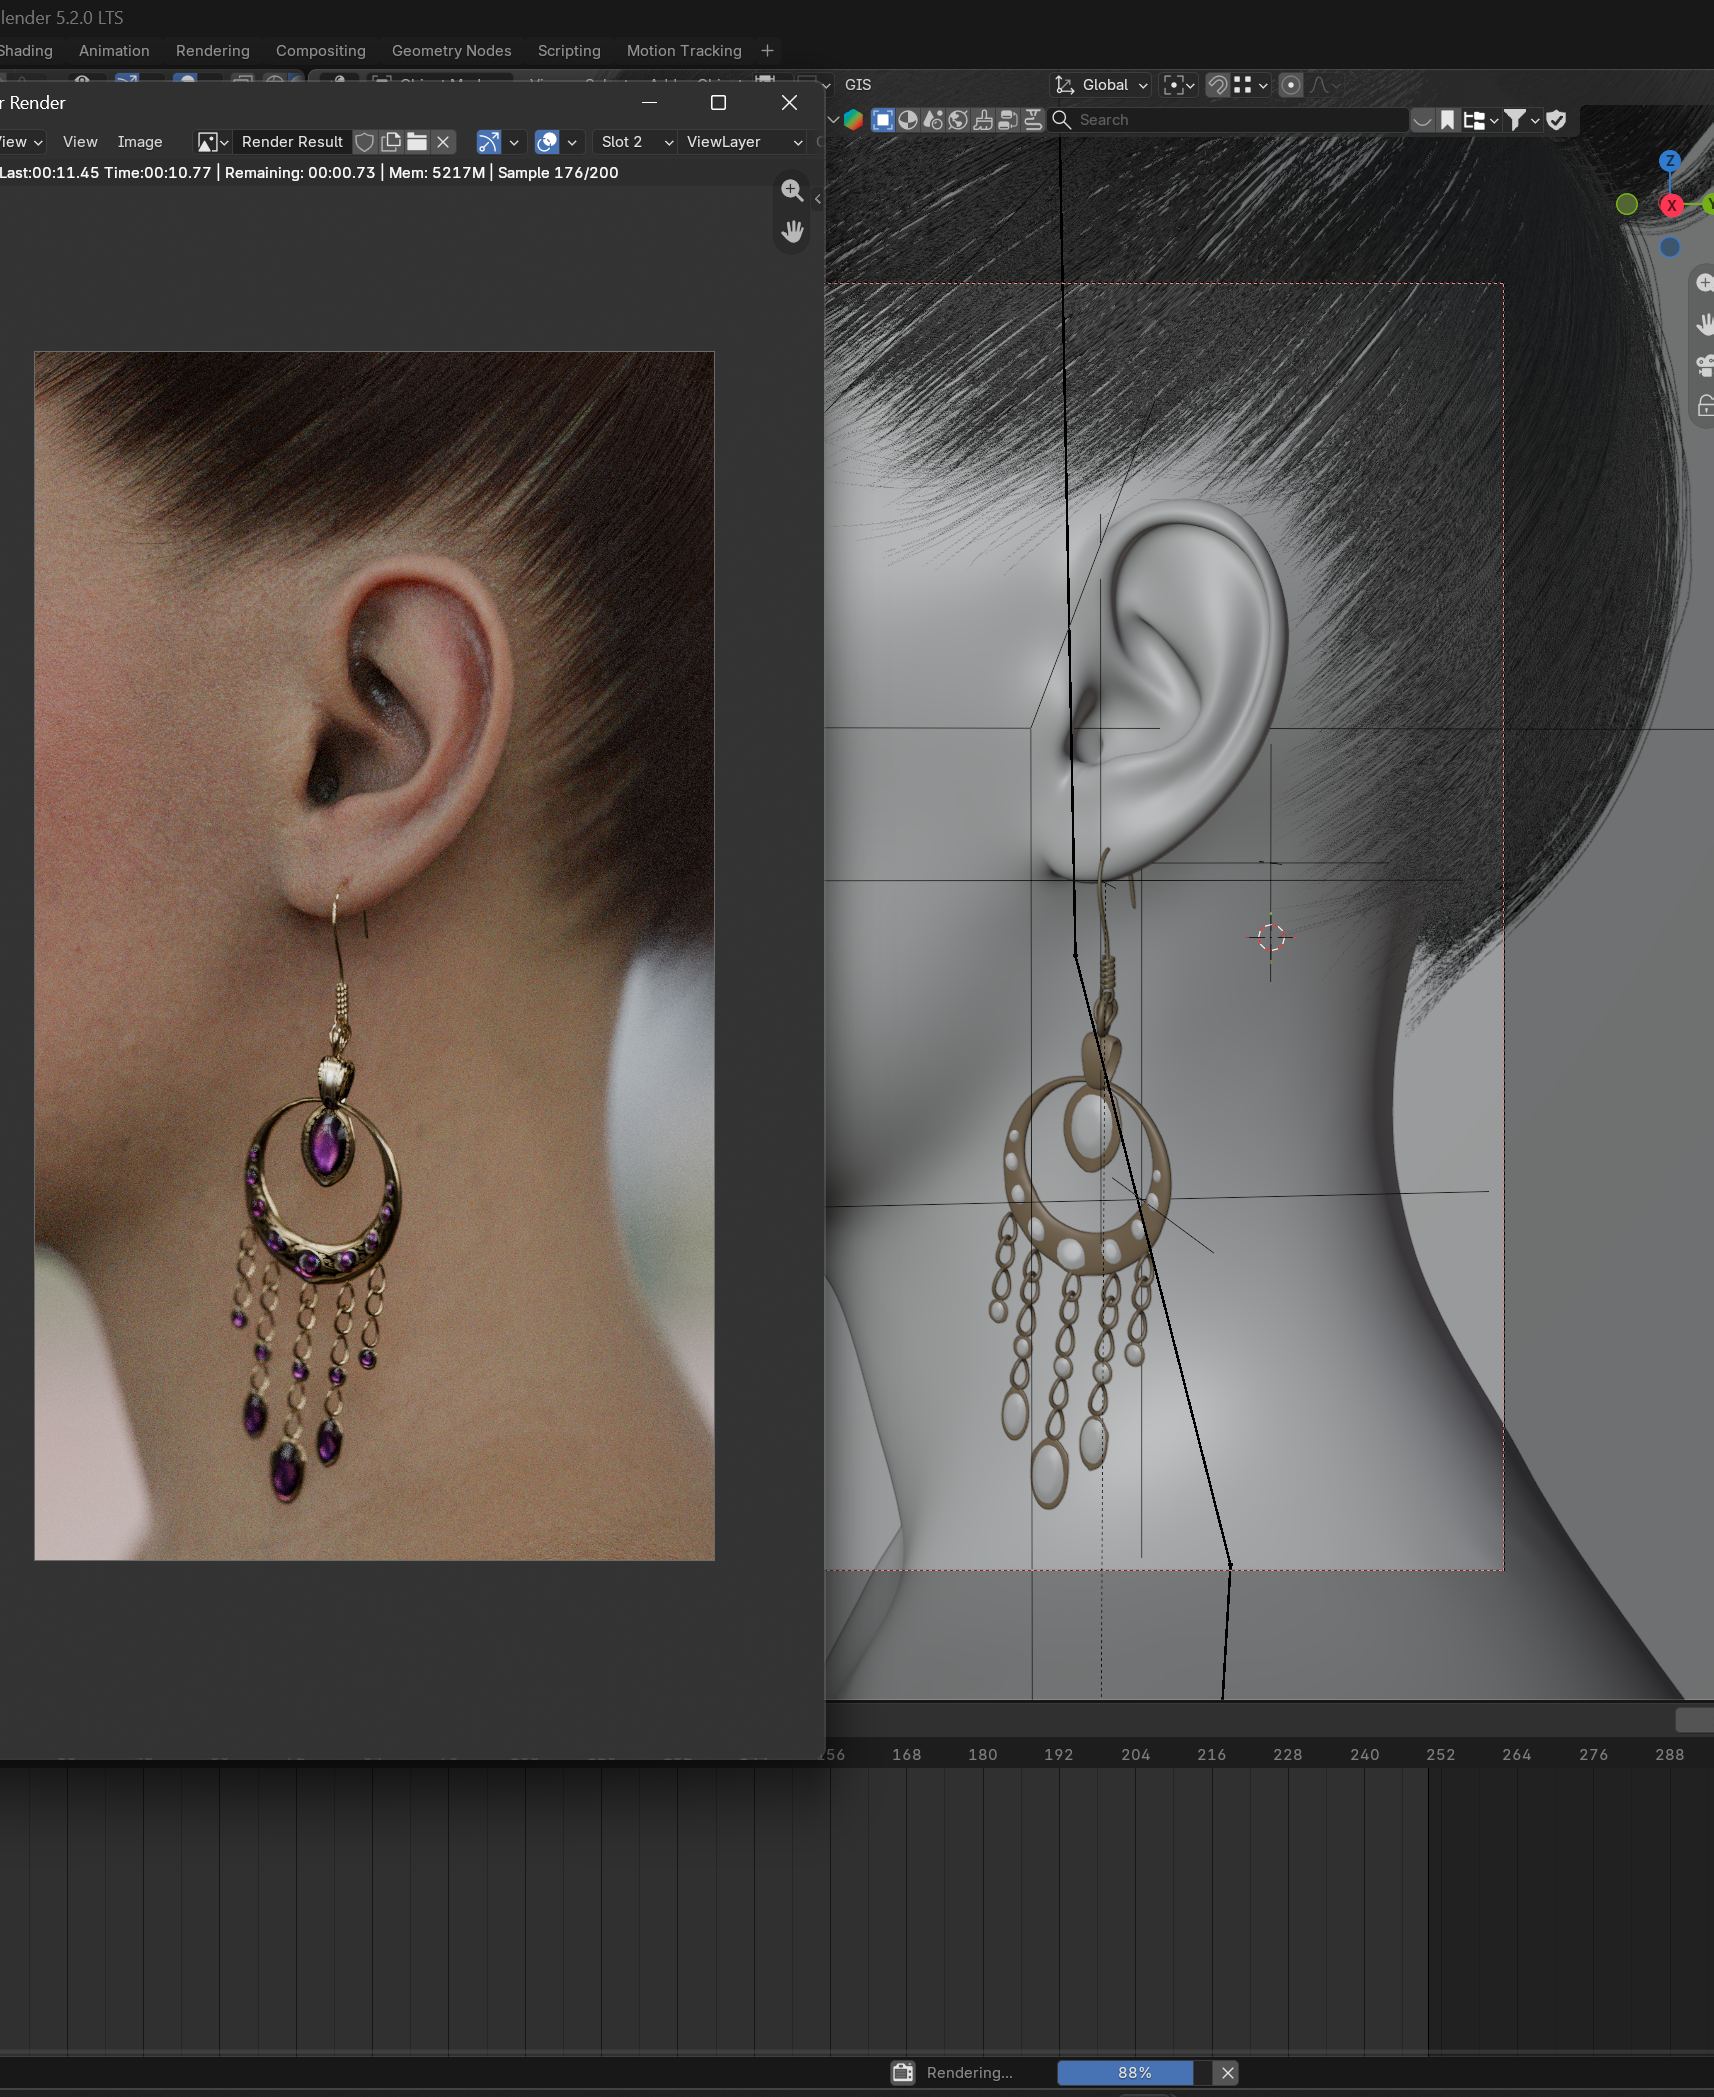Select the pan hand tool in the Render window
This screenshot has width=1714, height=2097.
(792, 232)
